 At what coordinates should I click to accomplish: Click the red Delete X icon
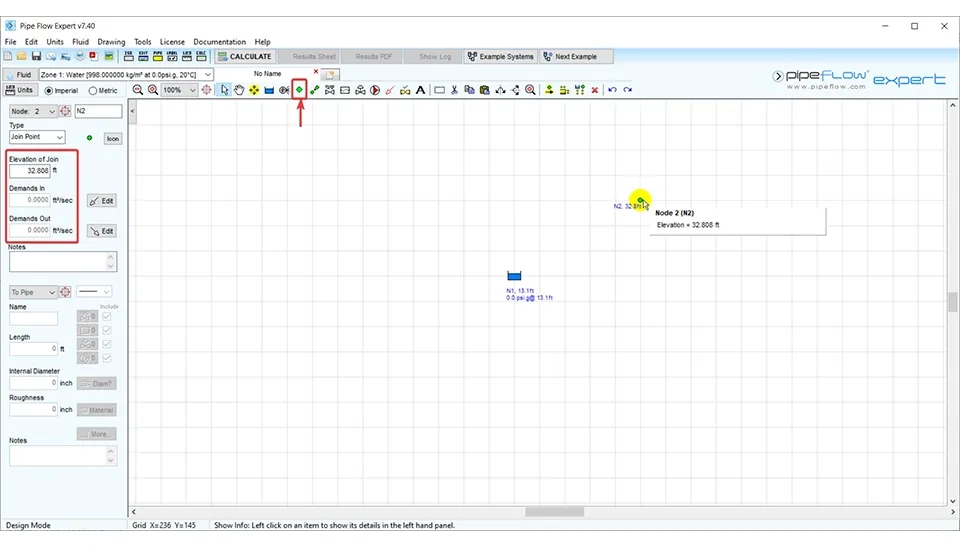coord(595,90)
